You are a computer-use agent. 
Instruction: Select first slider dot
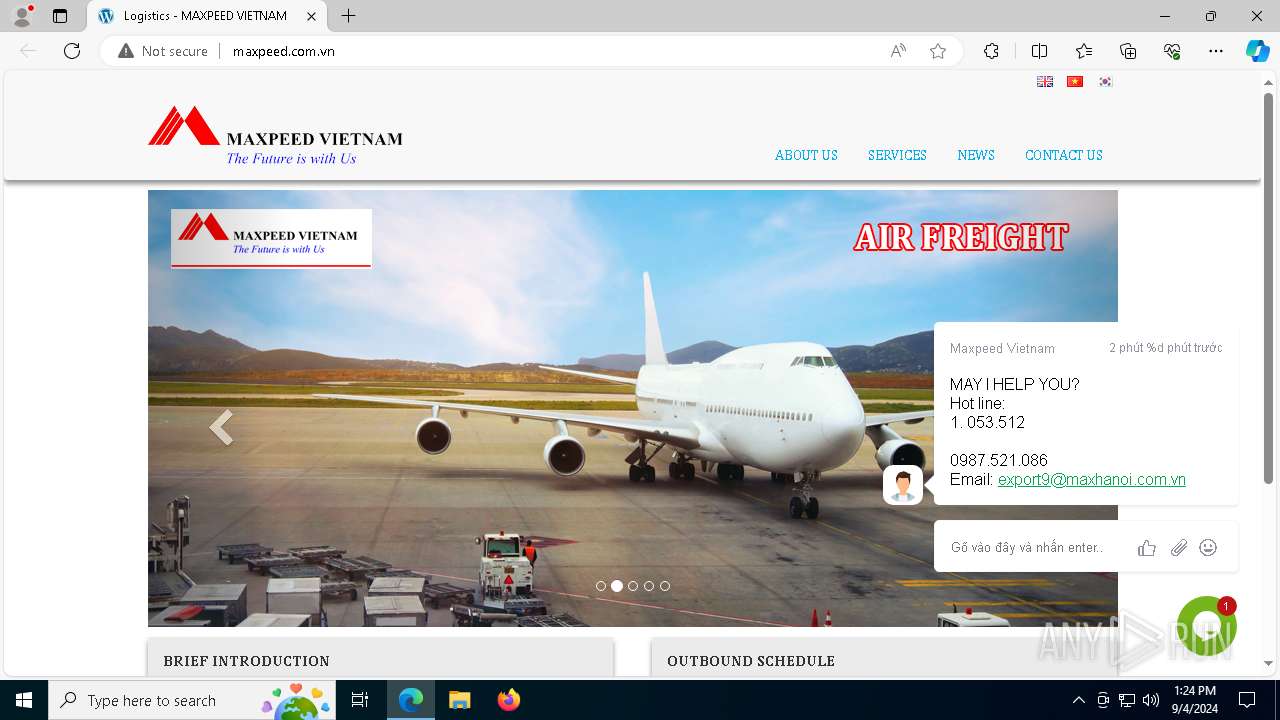point(601,586)
